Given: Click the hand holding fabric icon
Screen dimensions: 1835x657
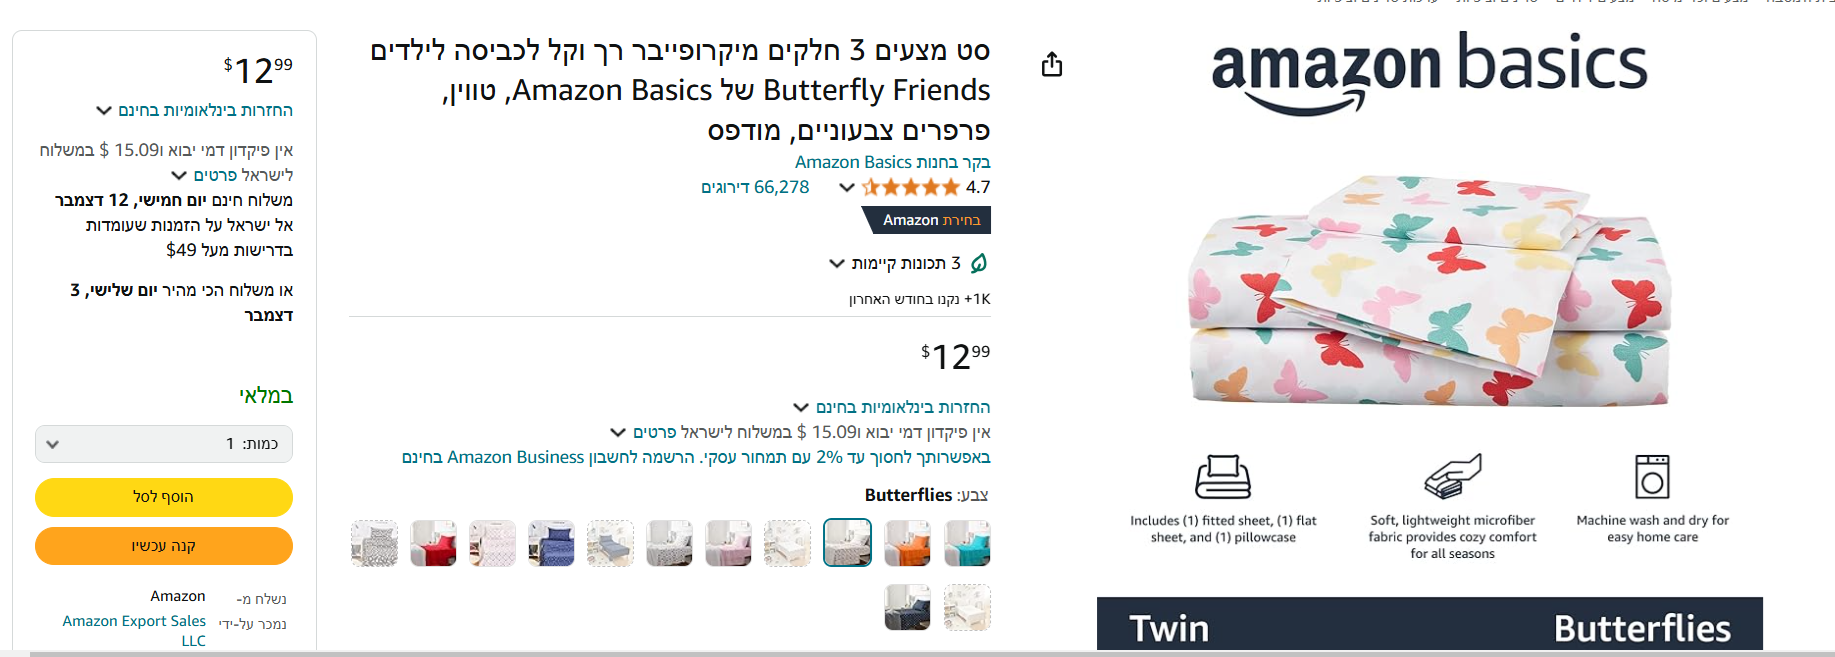Looking at the screenshot, I should 1452,476.
